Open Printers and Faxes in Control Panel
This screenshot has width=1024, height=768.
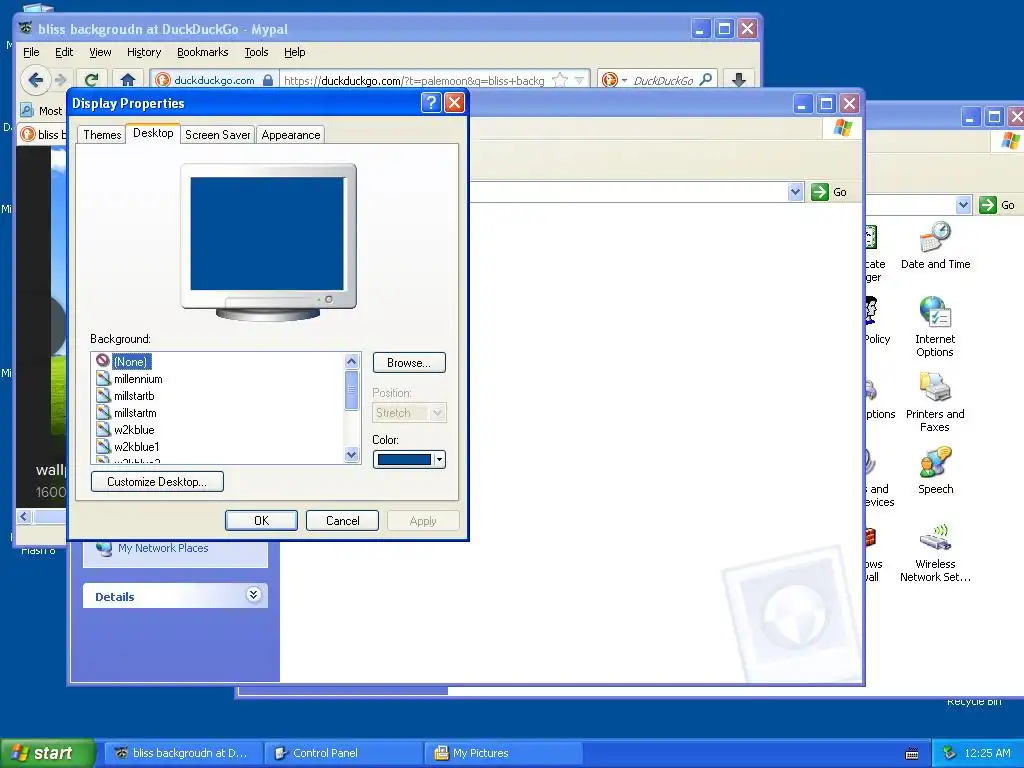[935, 402]
